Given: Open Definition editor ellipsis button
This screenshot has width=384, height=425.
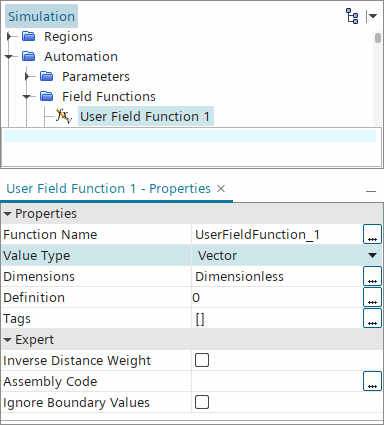Looking at the screenshot, I should click(372, 297).
